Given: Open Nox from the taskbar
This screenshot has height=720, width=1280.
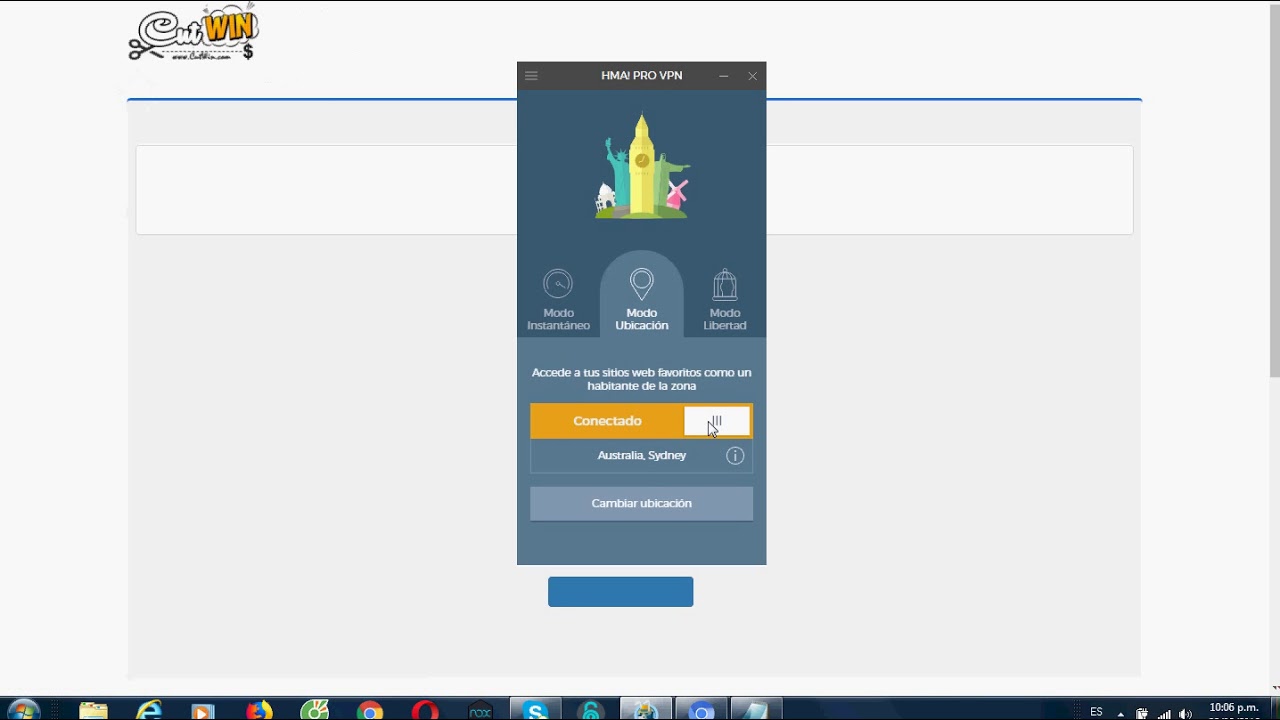Looking at the screenshot, I should 481,711.
